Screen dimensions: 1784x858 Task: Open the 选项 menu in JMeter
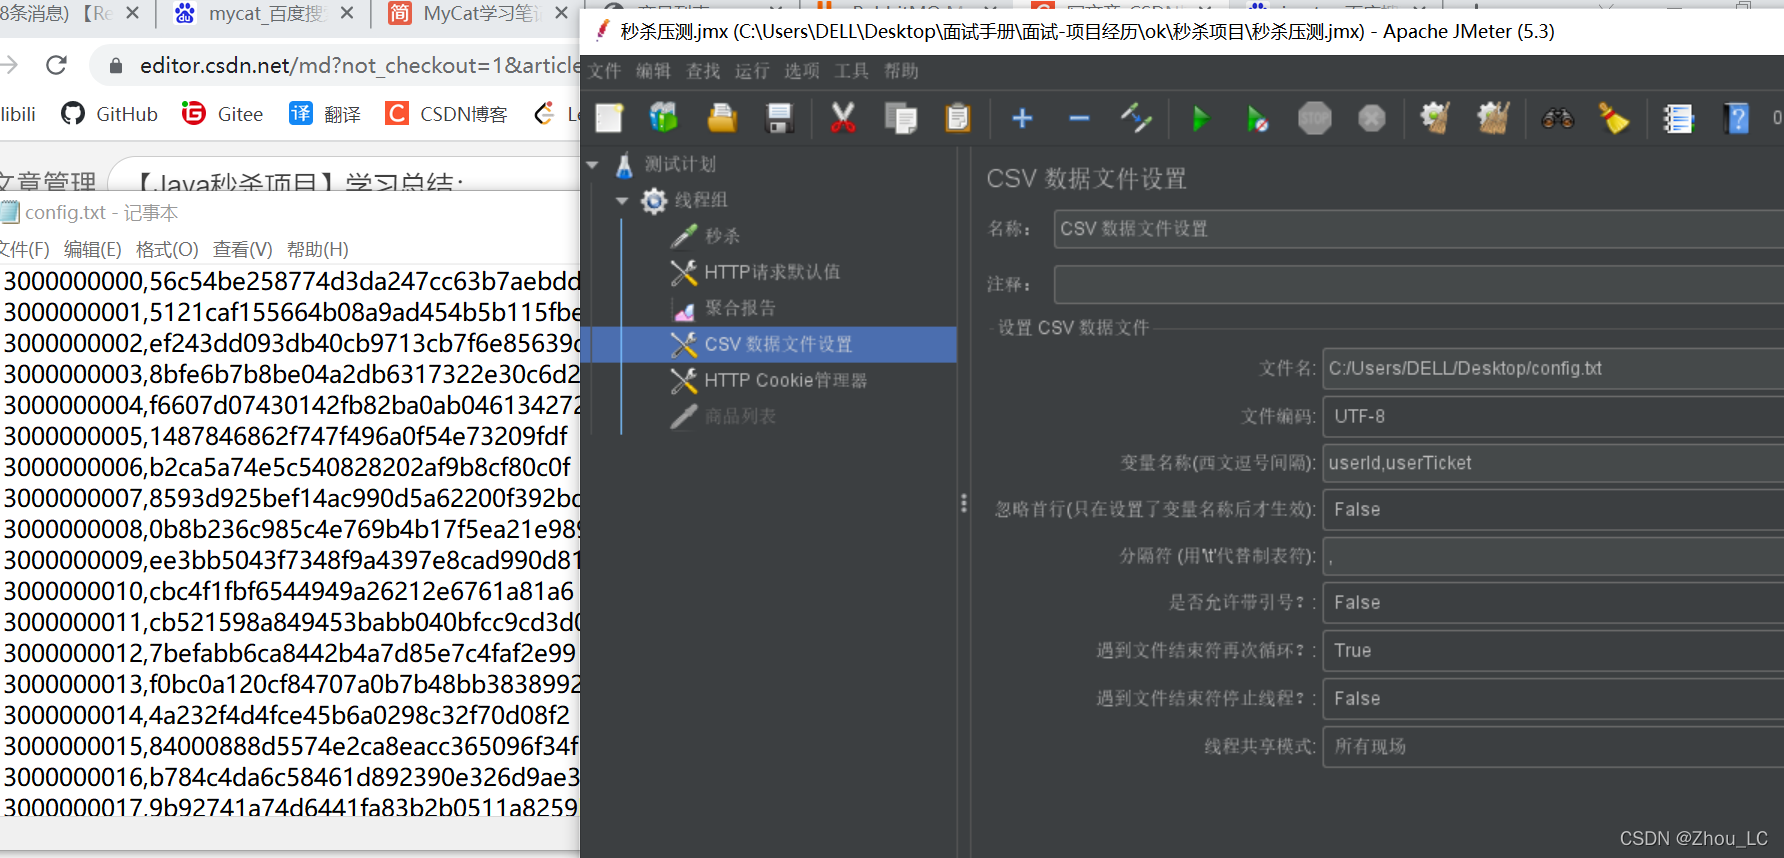coord(802,71)
